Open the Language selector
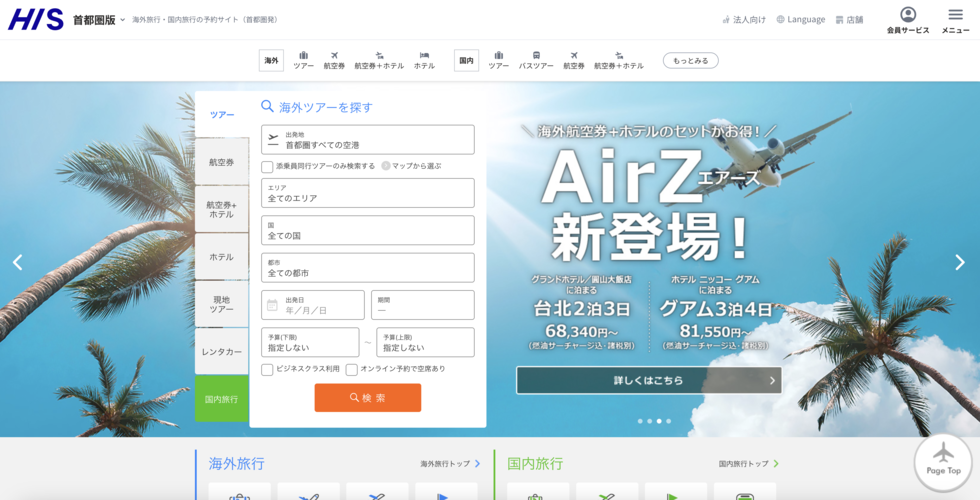Viewport: 980px width, 500px height. 801,19
